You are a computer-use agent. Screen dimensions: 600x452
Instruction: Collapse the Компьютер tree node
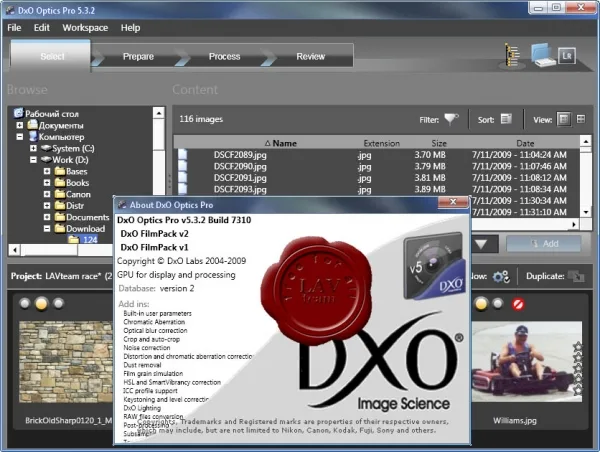tap(20, 137)
